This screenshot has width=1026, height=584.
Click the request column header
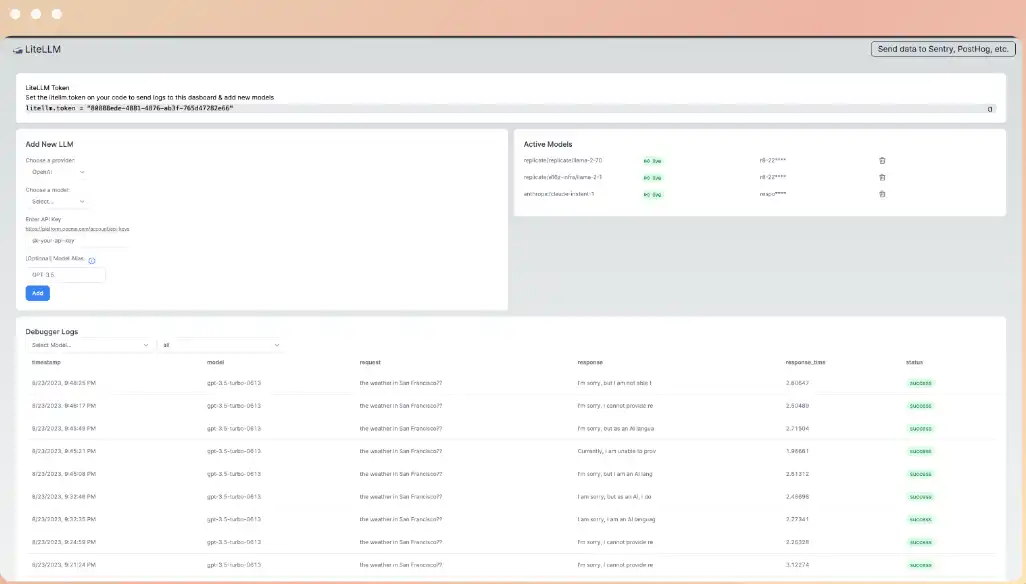[370, 362]
